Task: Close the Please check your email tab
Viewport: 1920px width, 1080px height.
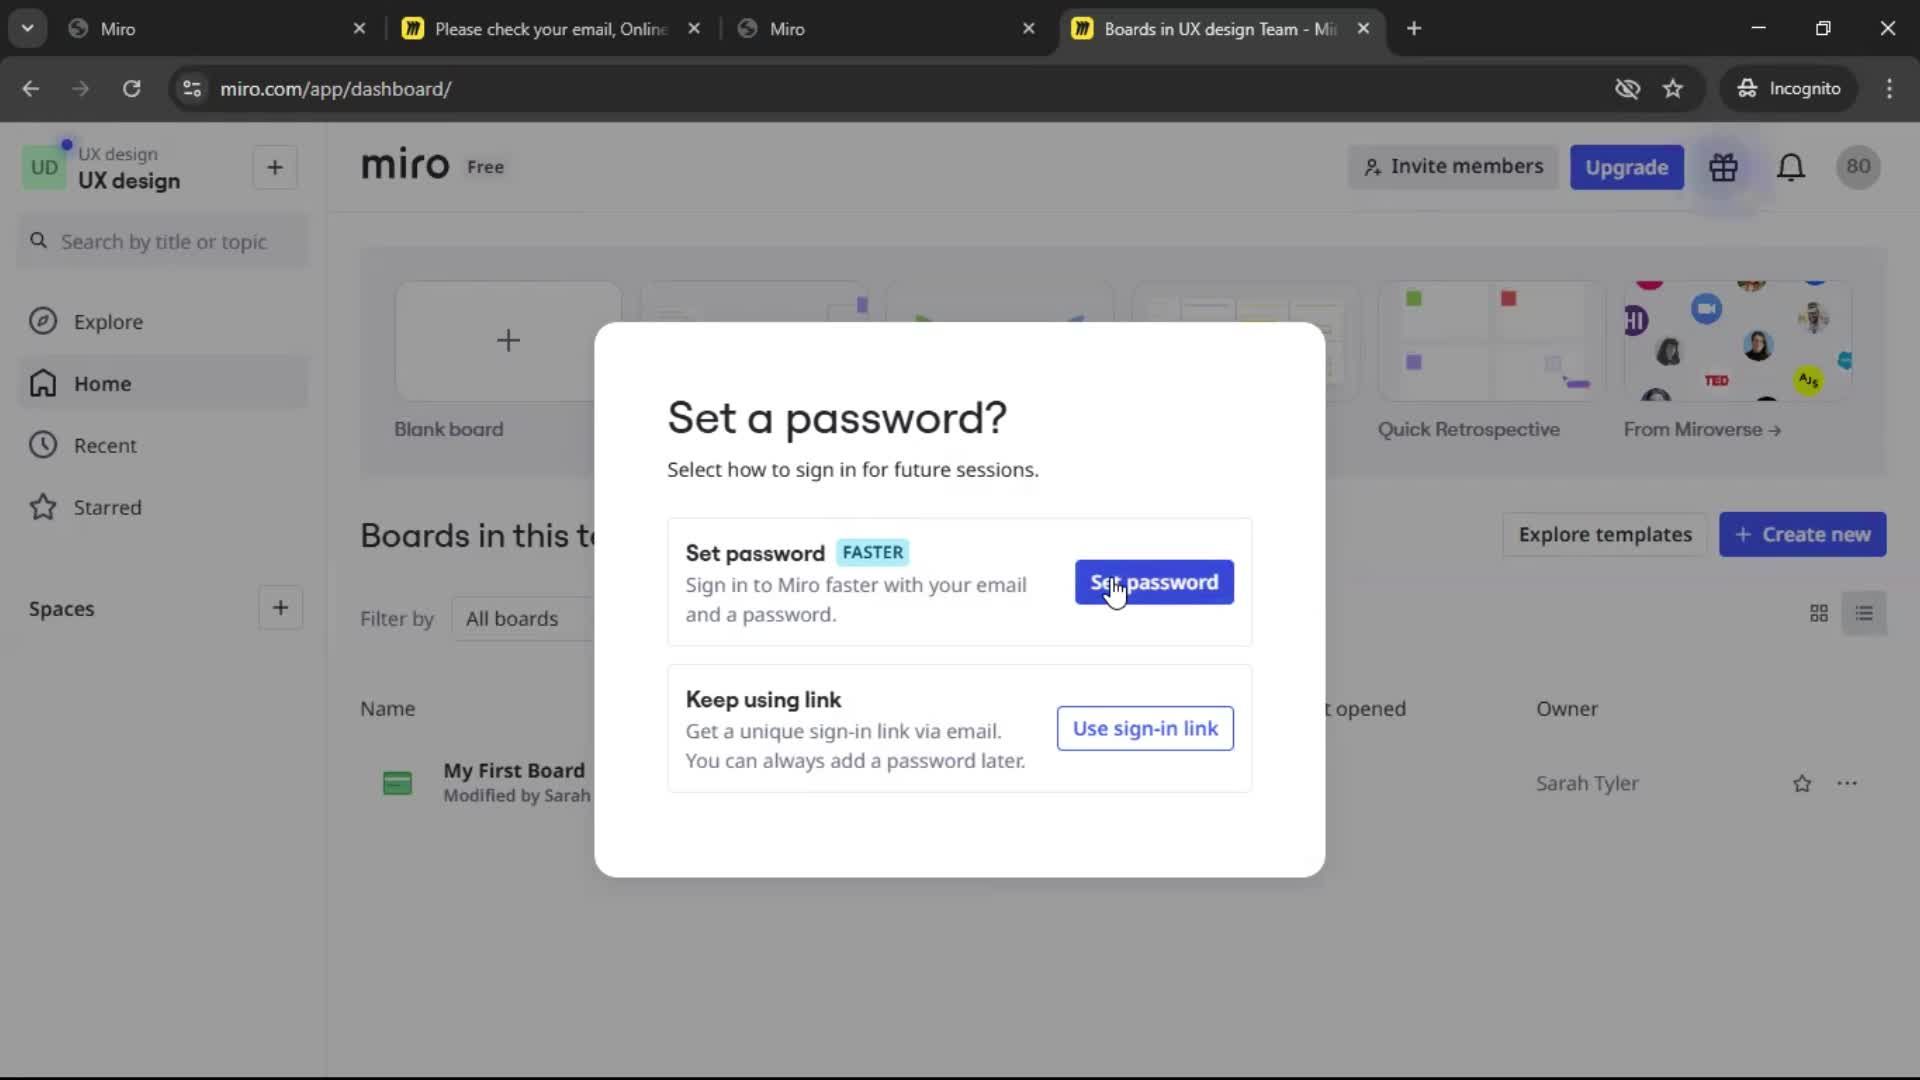Action: pyautogui.click(x=694, y=29)
